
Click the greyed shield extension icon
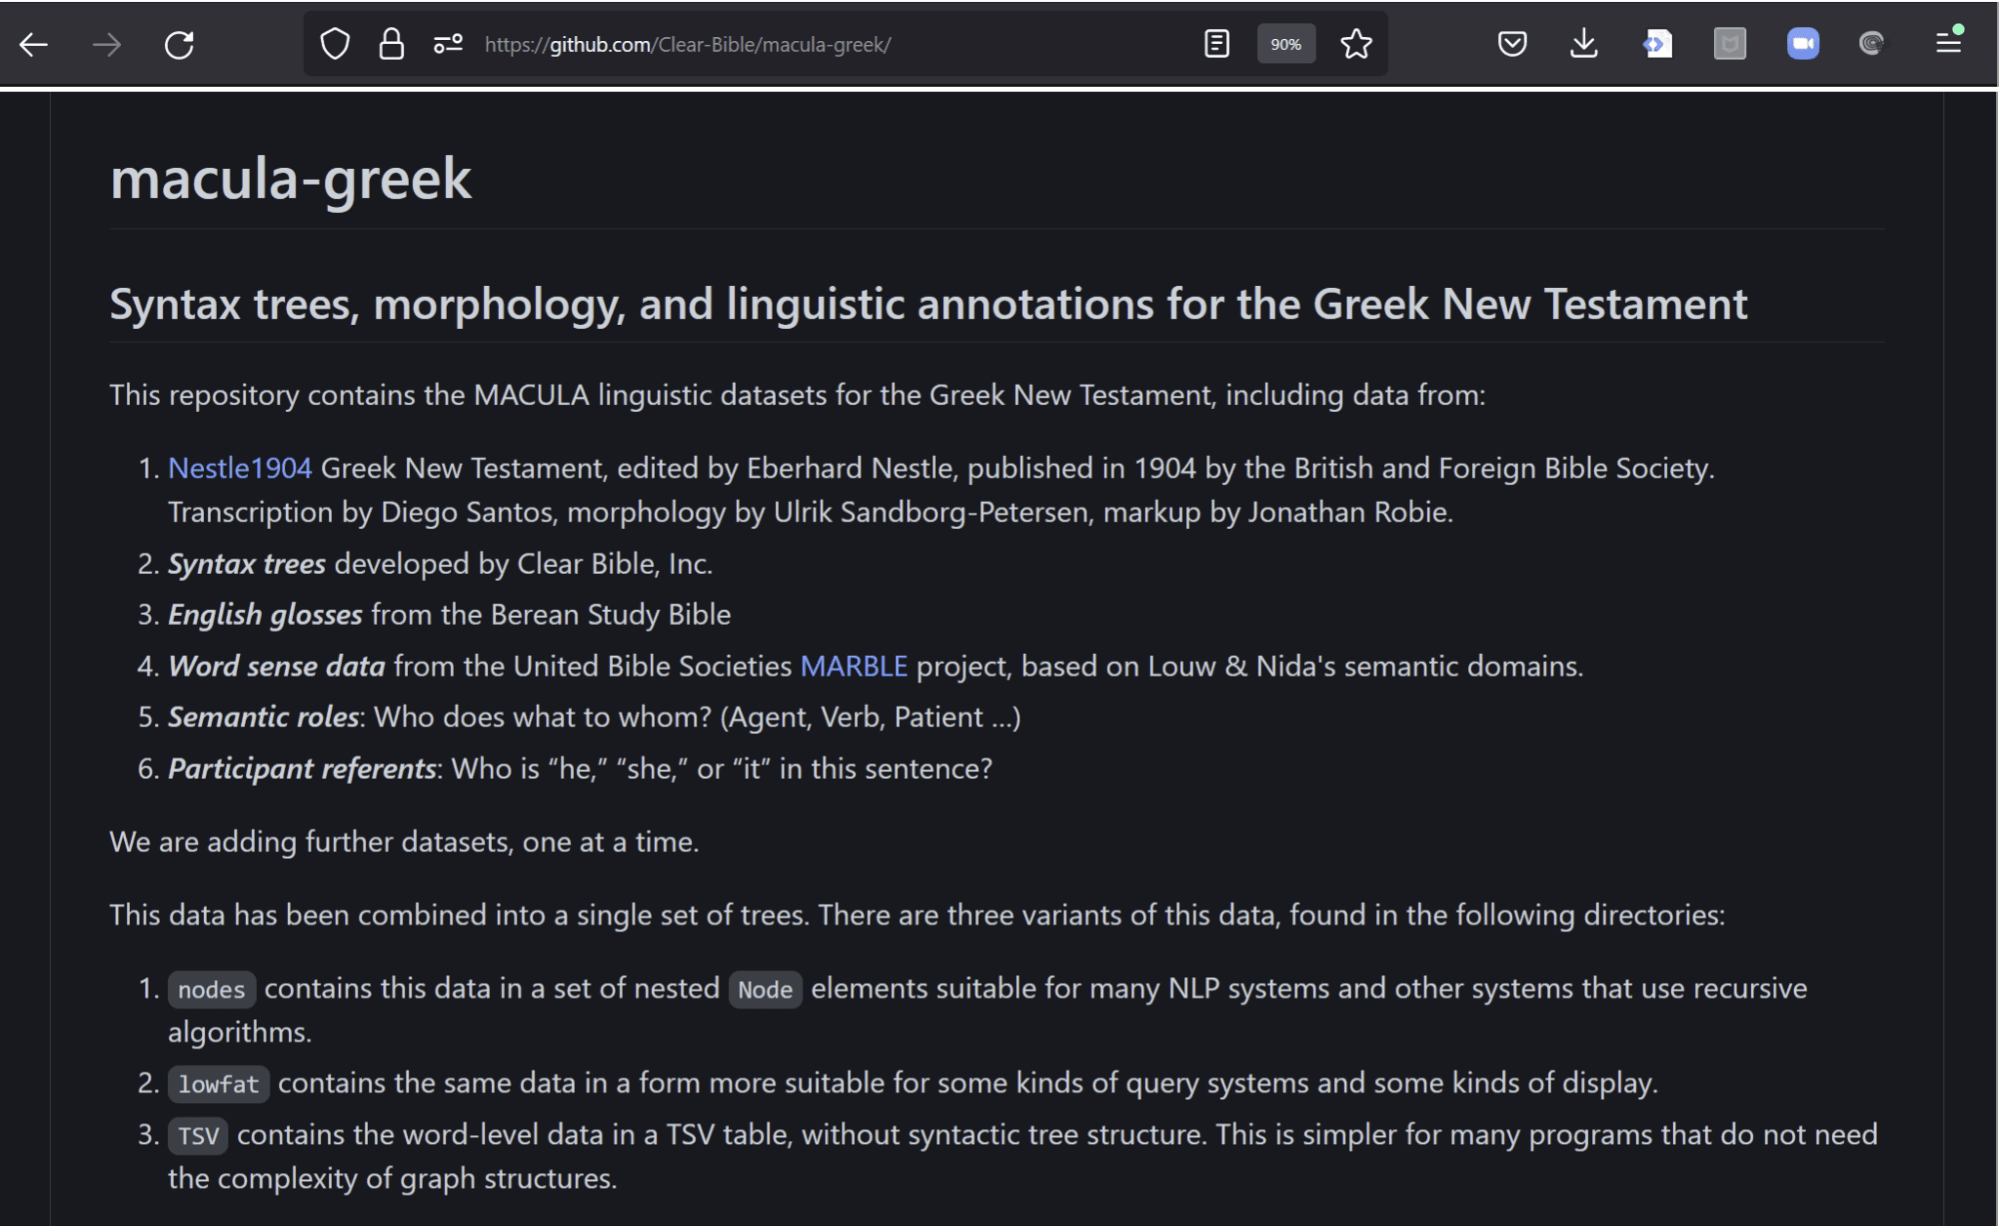(x=1731, y=43)
